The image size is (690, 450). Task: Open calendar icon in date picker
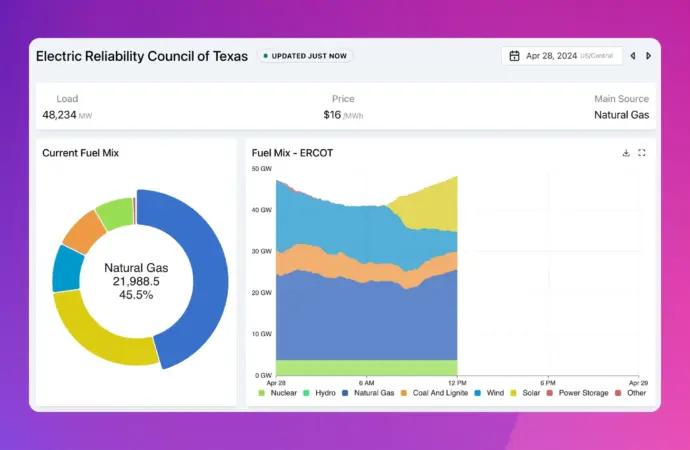514,56
